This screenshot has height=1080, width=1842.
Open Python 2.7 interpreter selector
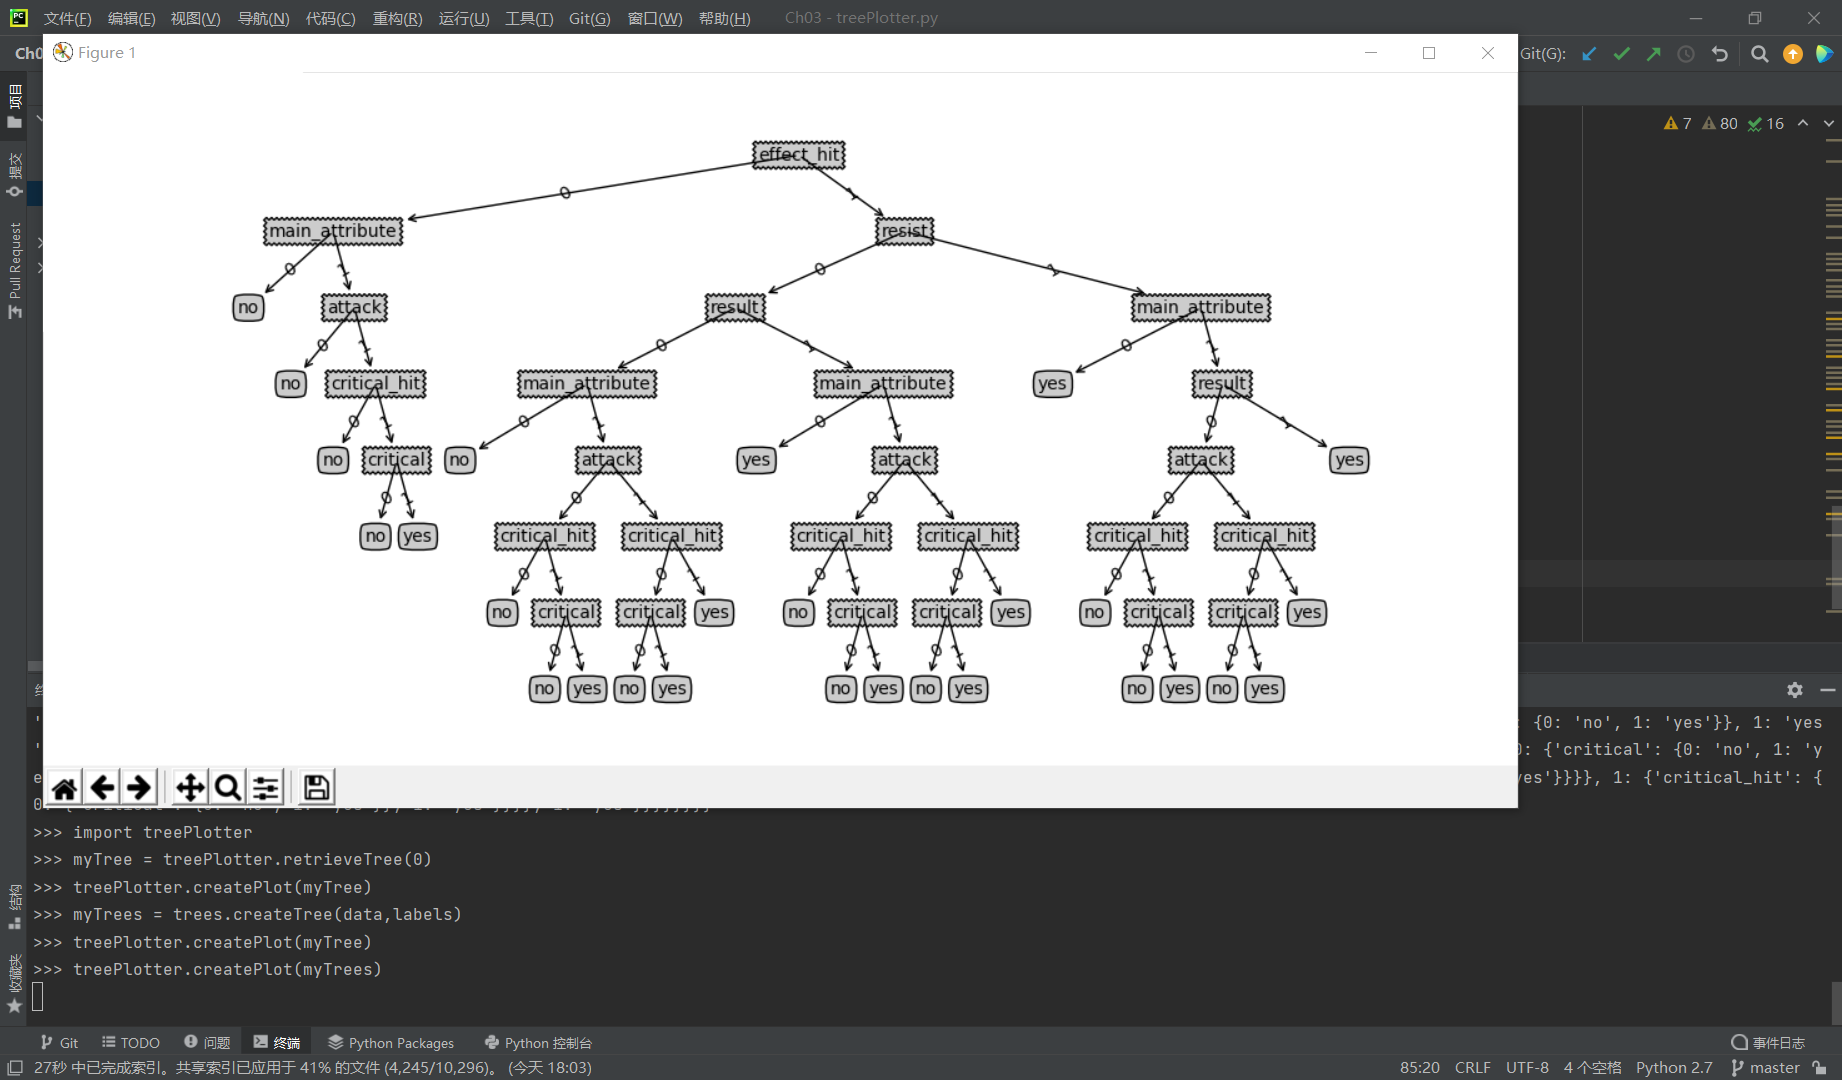(x=1674, y=1067)
